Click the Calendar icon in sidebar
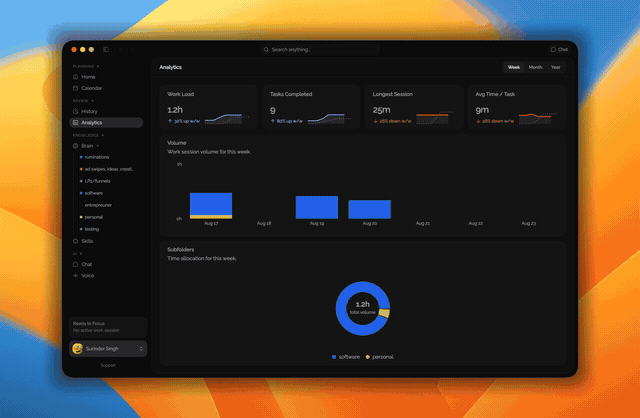The height and width of the screenshot is (418, 640). [76, 88]
